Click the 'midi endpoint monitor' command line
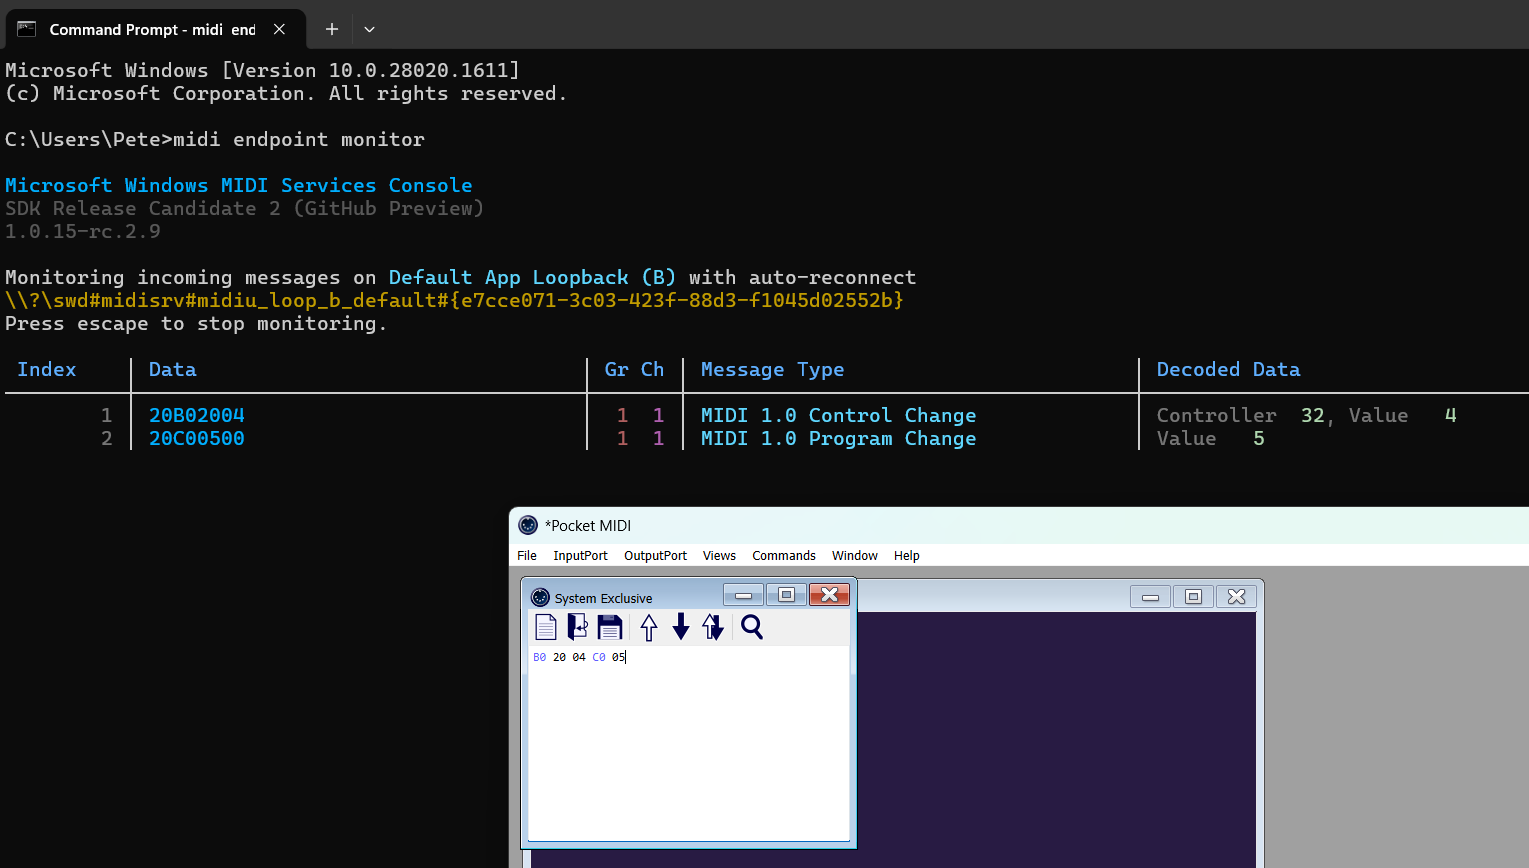Image resolution: width=1529 pixels, height=868 pixels. (299, 139)
